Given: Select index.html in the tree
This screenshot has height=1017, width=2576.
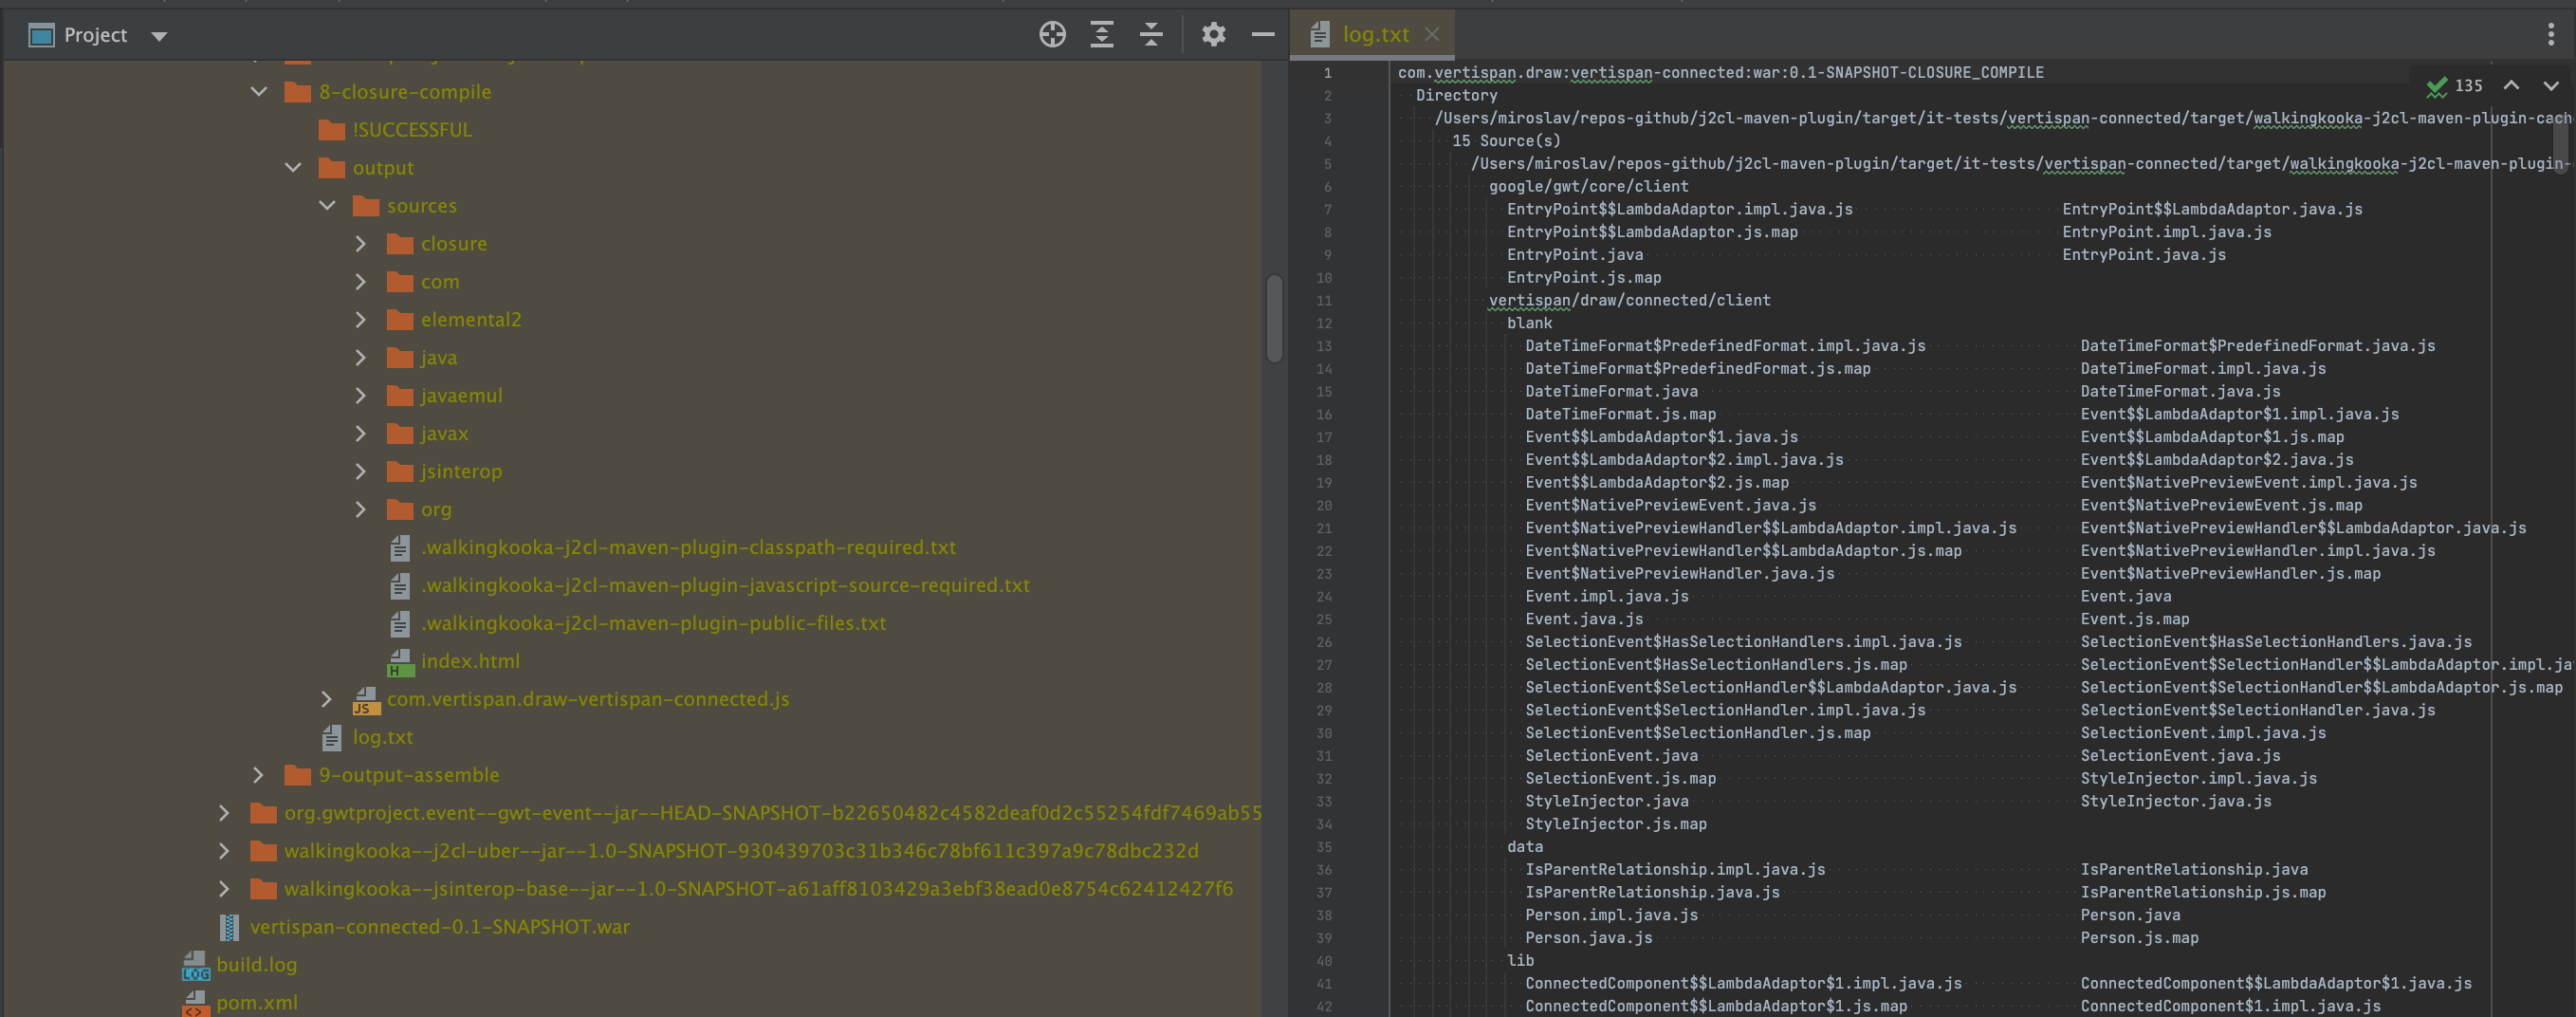Looking at the screenshot, I should tap(470, 662).
